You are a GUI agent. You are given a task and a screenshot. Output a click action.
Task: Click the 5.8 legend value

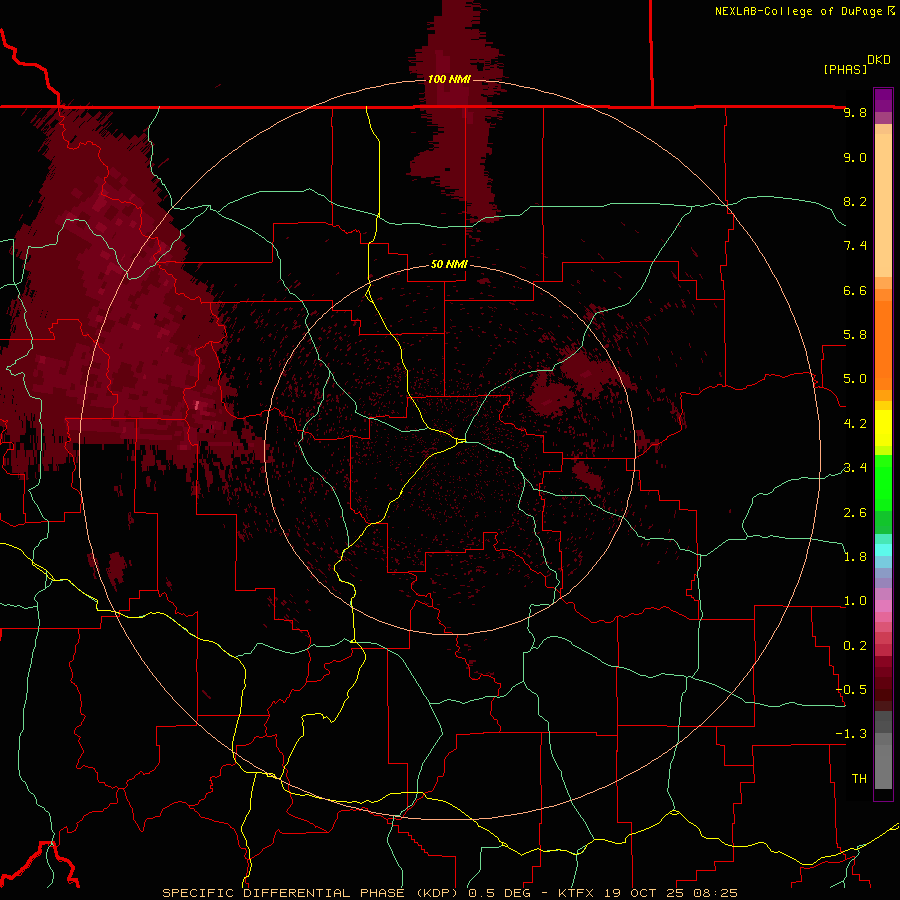(x=855, y=335)
